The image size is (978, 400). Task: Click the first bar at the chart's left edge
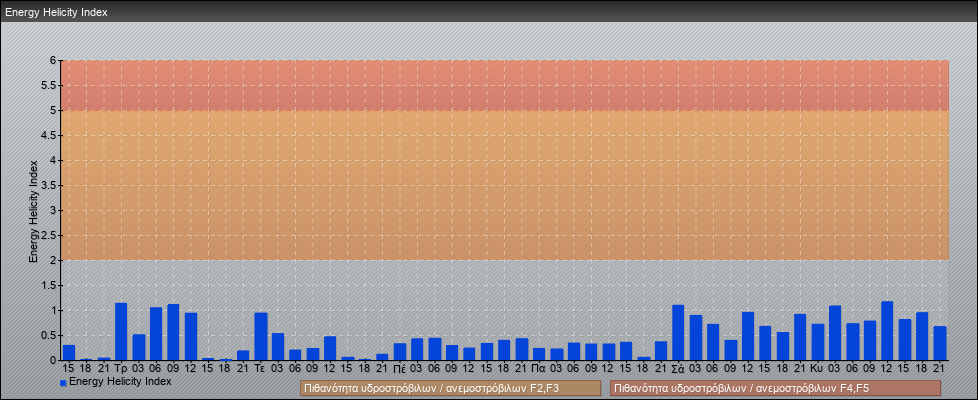pyautogui.click(x=69, y=353)
